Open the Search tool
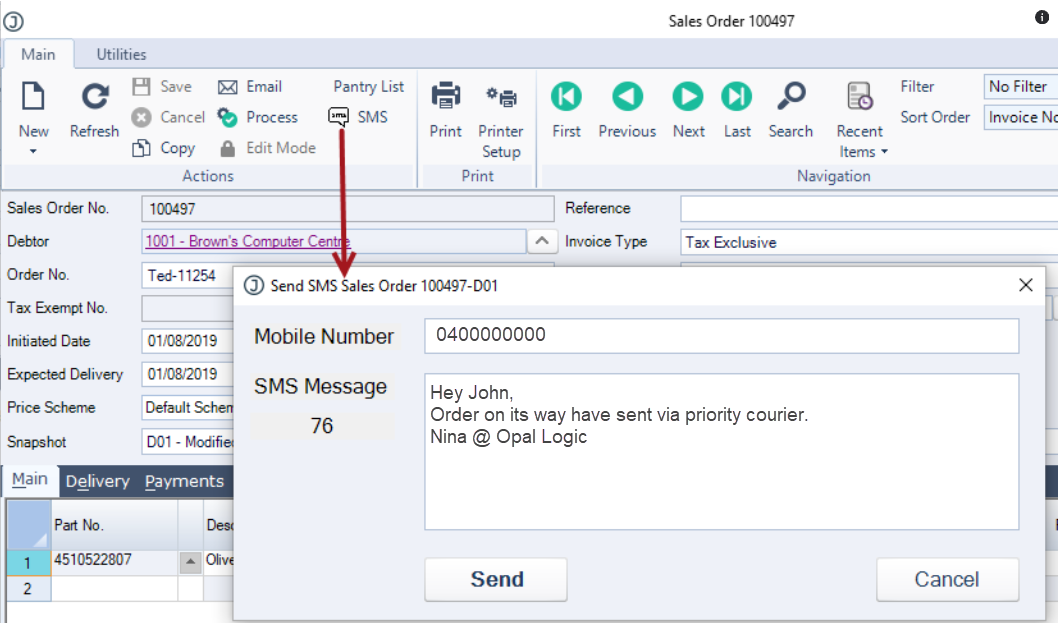 pos(790,109)
